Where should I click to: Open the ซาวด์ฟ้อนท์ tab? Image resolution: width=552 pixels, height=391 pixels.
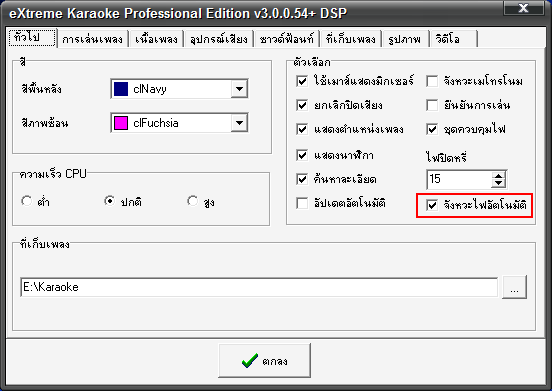pos(286,39)
